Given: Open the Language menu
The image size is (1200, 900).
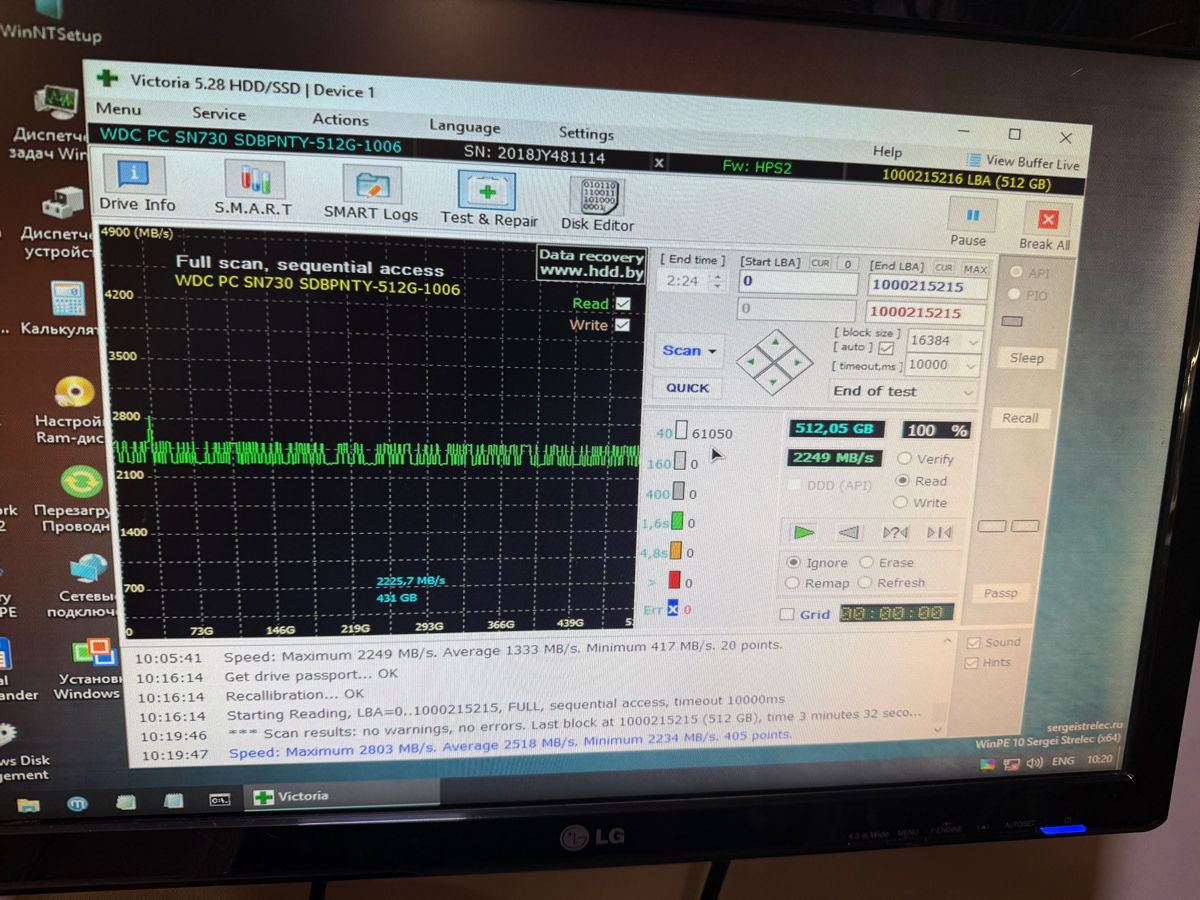Looking at the screenshot, I should [465, 127].
